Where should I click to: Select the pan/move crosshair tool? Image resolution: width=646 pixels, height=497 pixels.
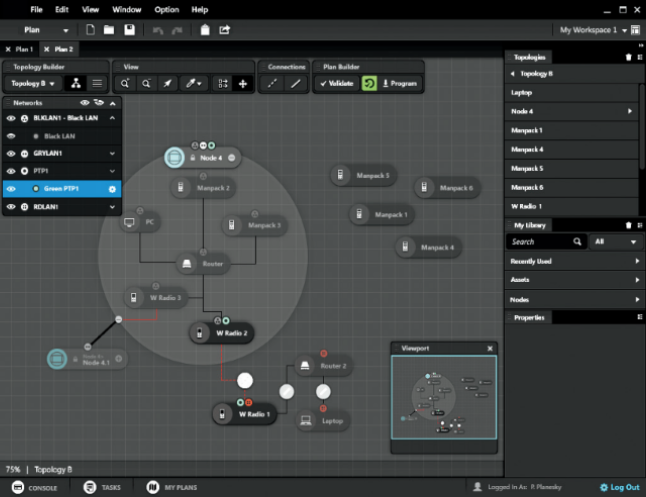pyautogui.click(x=242, y=84)
